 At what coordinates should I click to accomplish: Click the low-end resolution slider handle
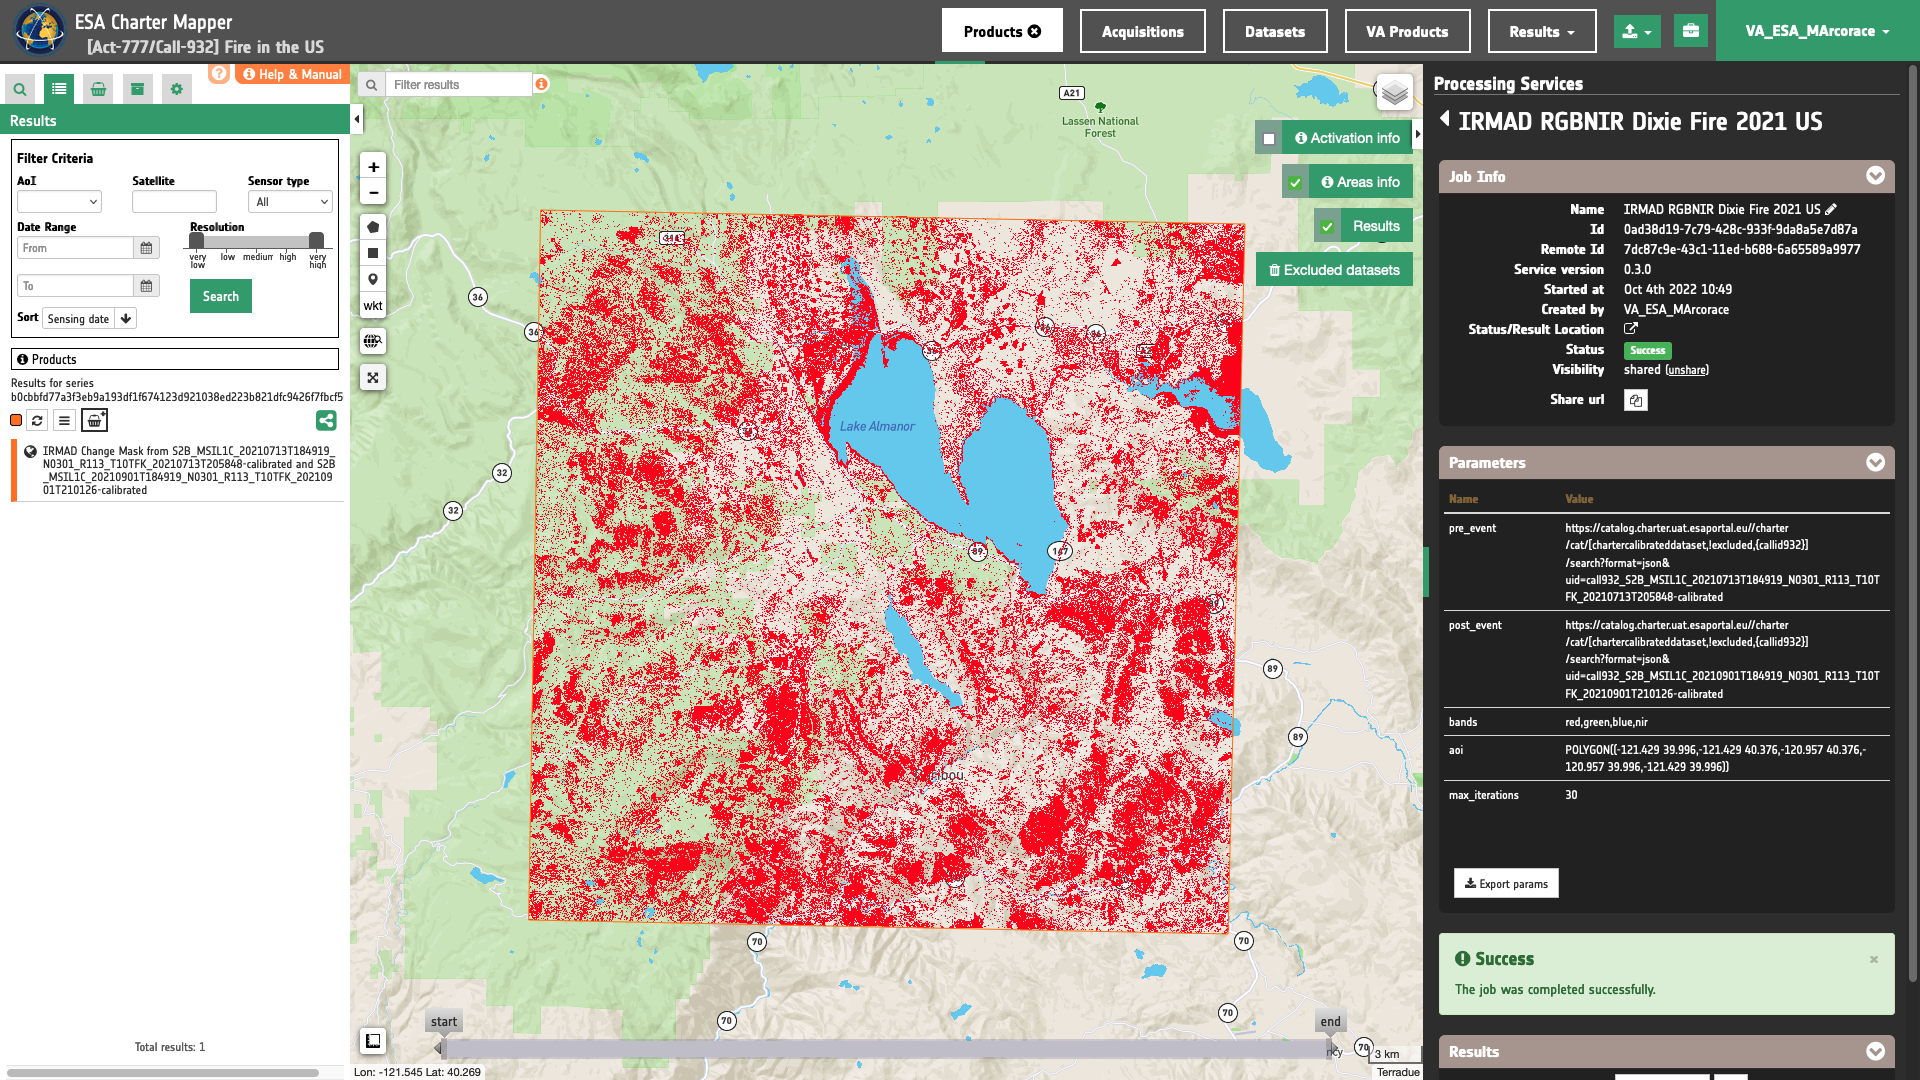coord(197,240)
